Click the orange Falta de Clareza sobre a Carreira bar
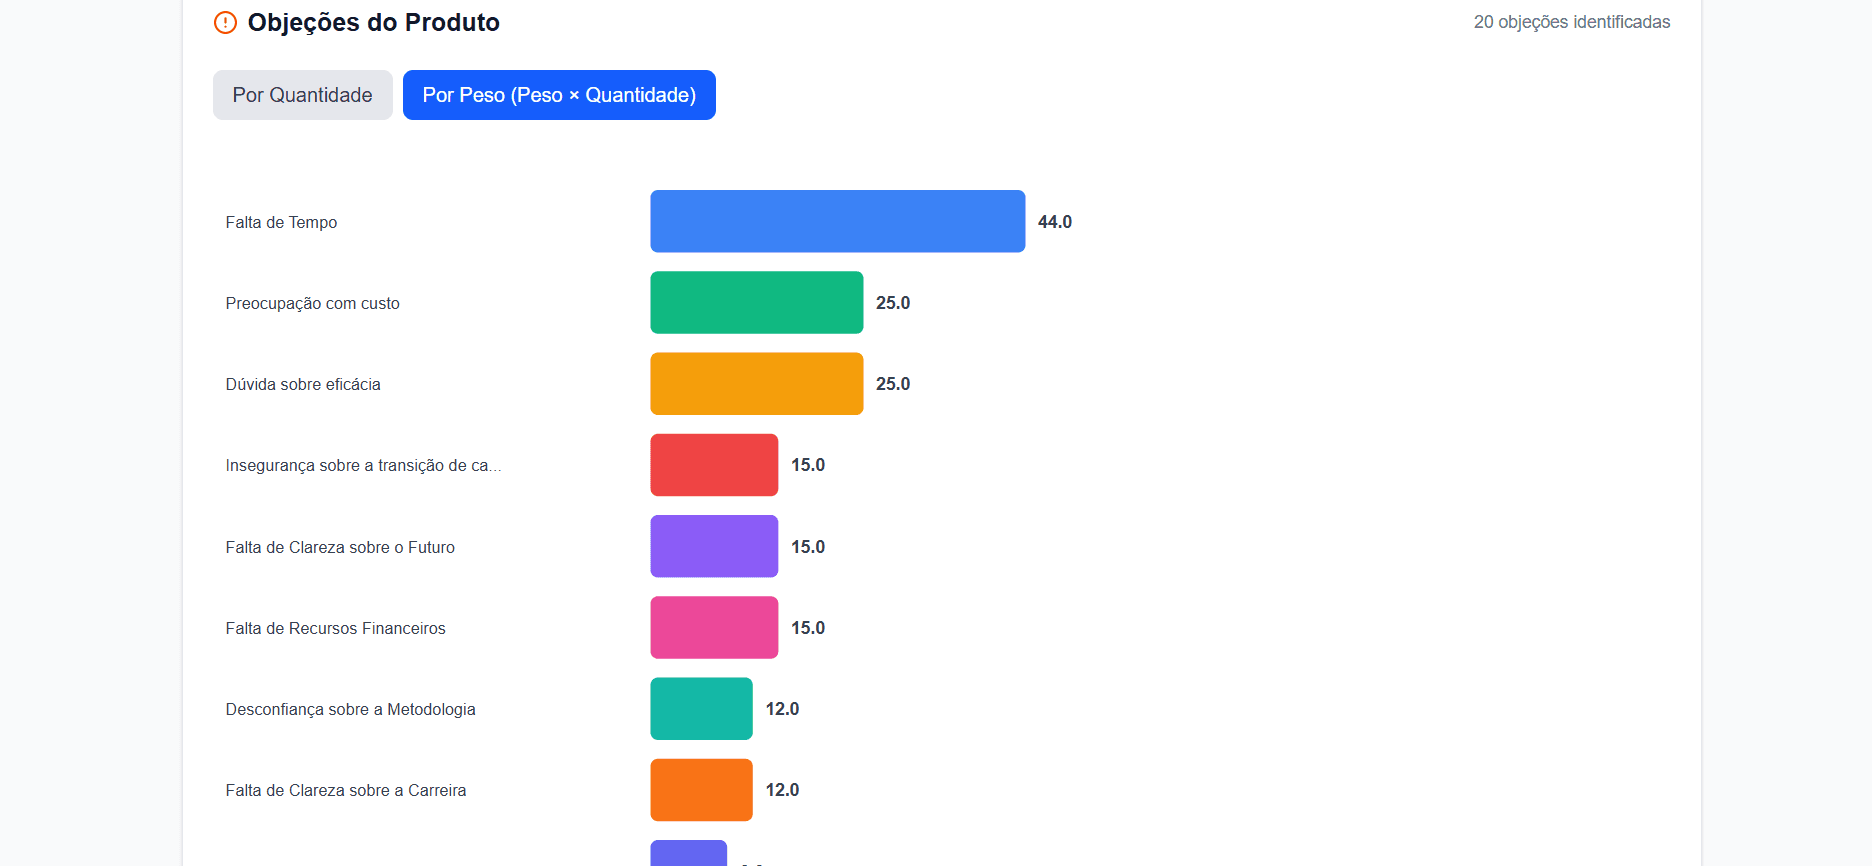This screenshot has width=1872, height=866. 701,790
